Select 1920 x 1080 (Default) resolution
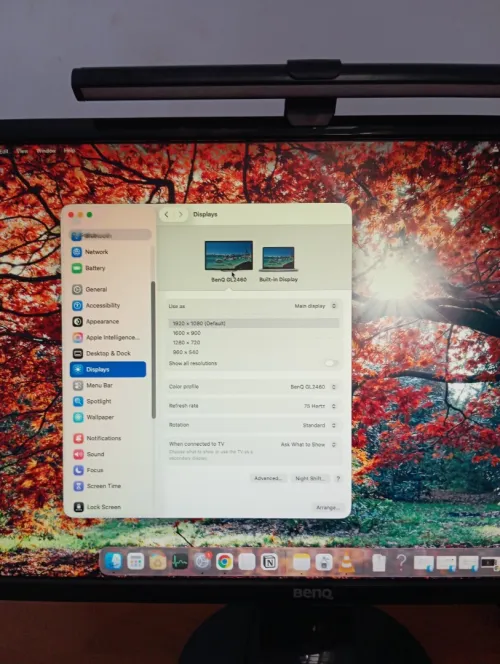 point(254,323)
